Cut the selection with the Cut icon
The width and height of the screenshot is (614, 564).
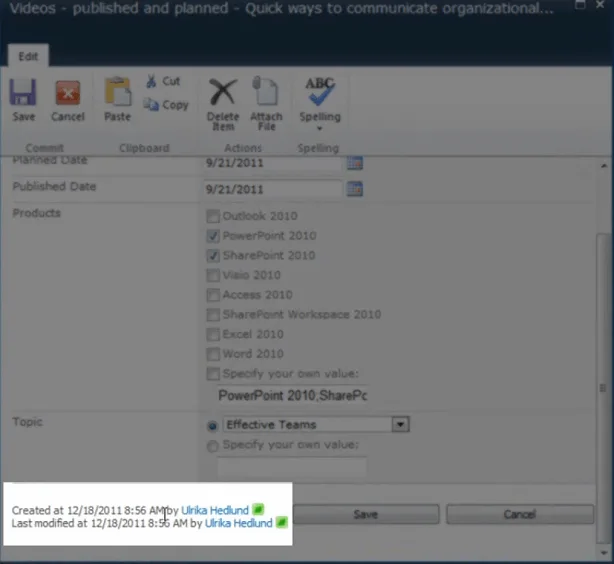[x=150, y=82]
